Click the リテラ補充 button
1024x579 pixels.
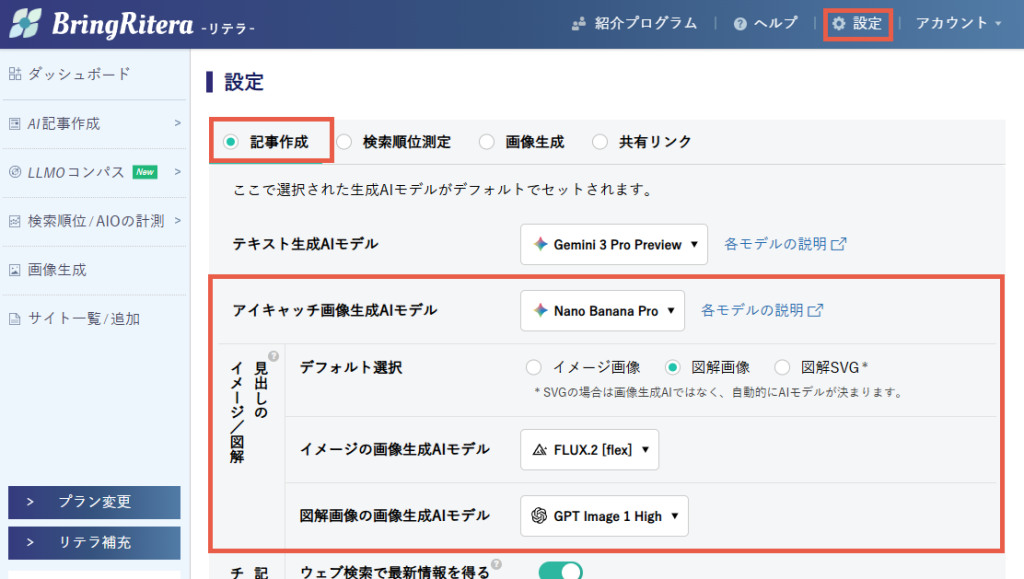(94, 542)
